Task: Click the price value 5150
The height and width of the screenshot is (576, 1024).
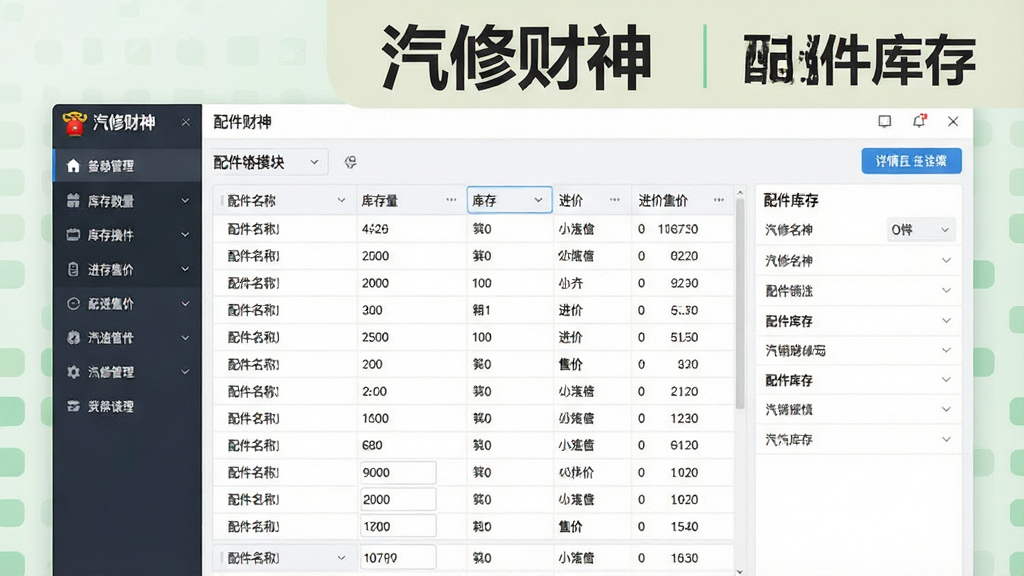Action: click(x=684, y=337)
